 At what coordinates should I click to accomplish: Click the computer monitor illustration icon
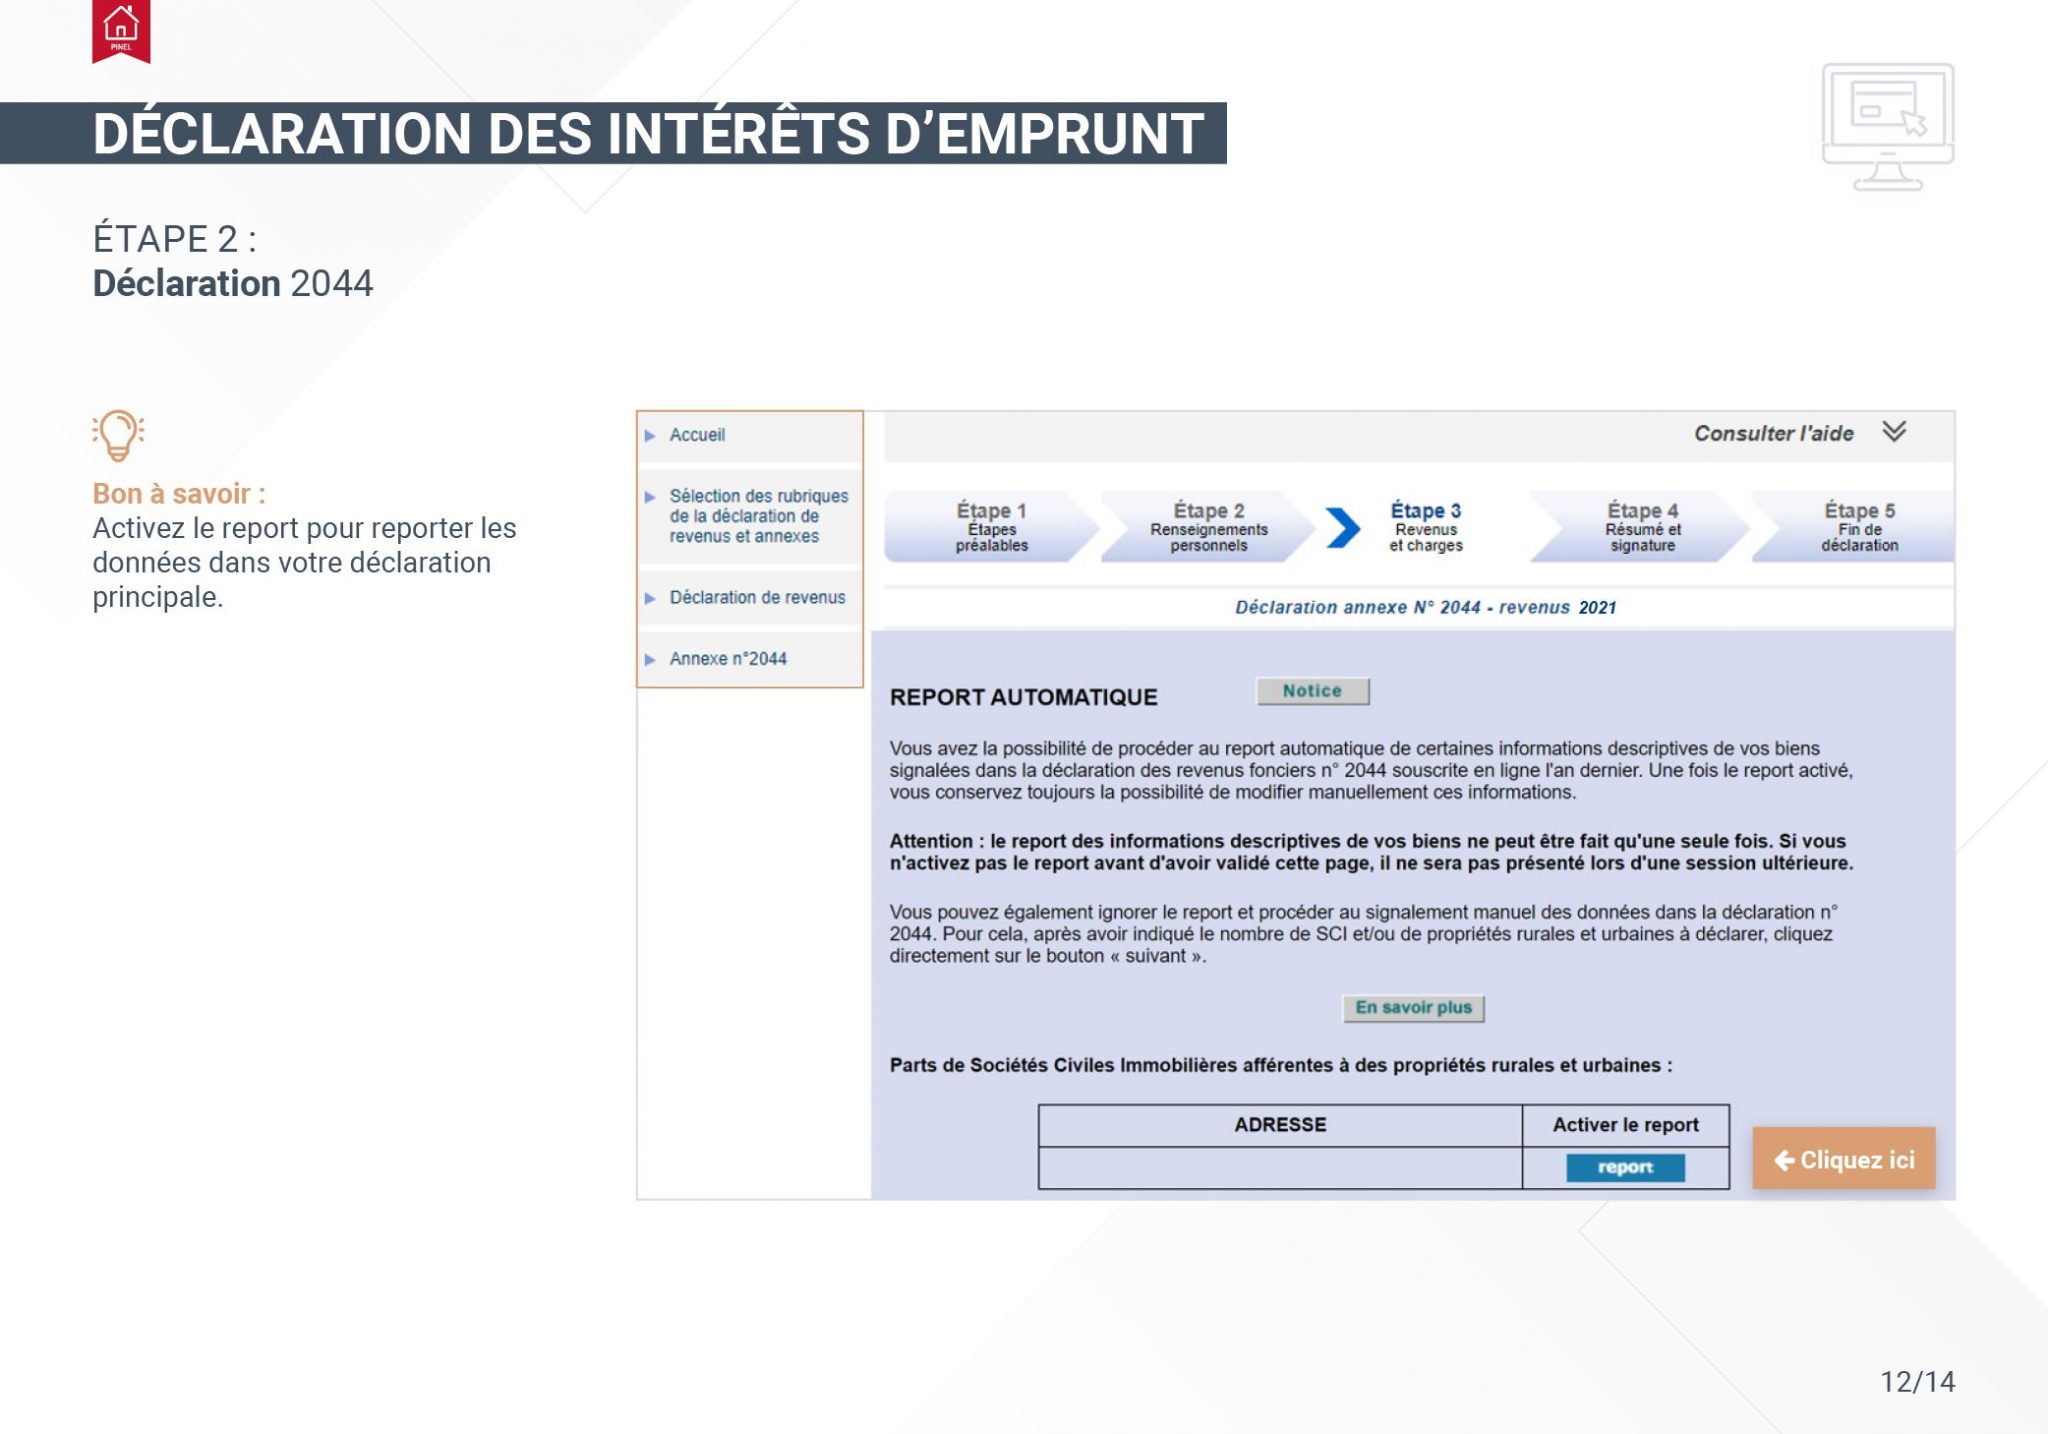[x=1887, y=127]
